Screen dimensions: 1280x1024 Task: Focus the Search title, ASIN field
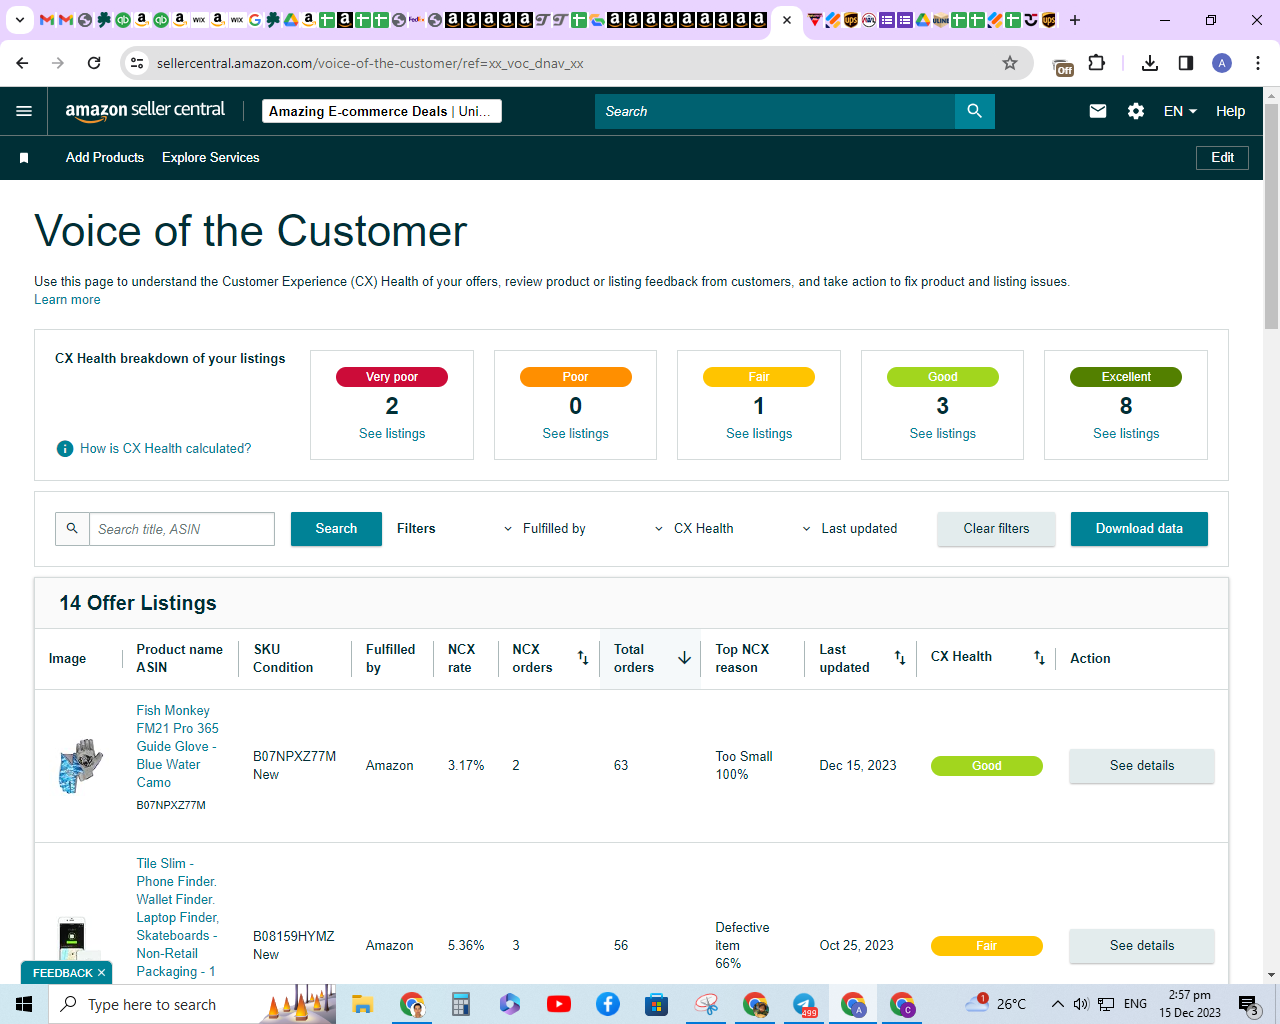(182, 529)
